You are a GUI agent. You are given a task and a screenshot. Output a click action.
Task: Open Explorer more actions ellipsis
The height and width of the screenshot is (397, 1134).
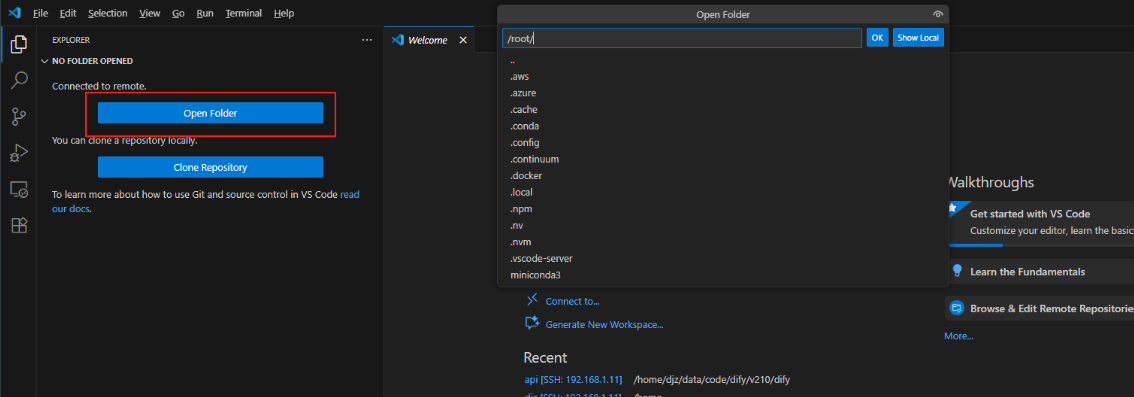(x=367, y=40)
